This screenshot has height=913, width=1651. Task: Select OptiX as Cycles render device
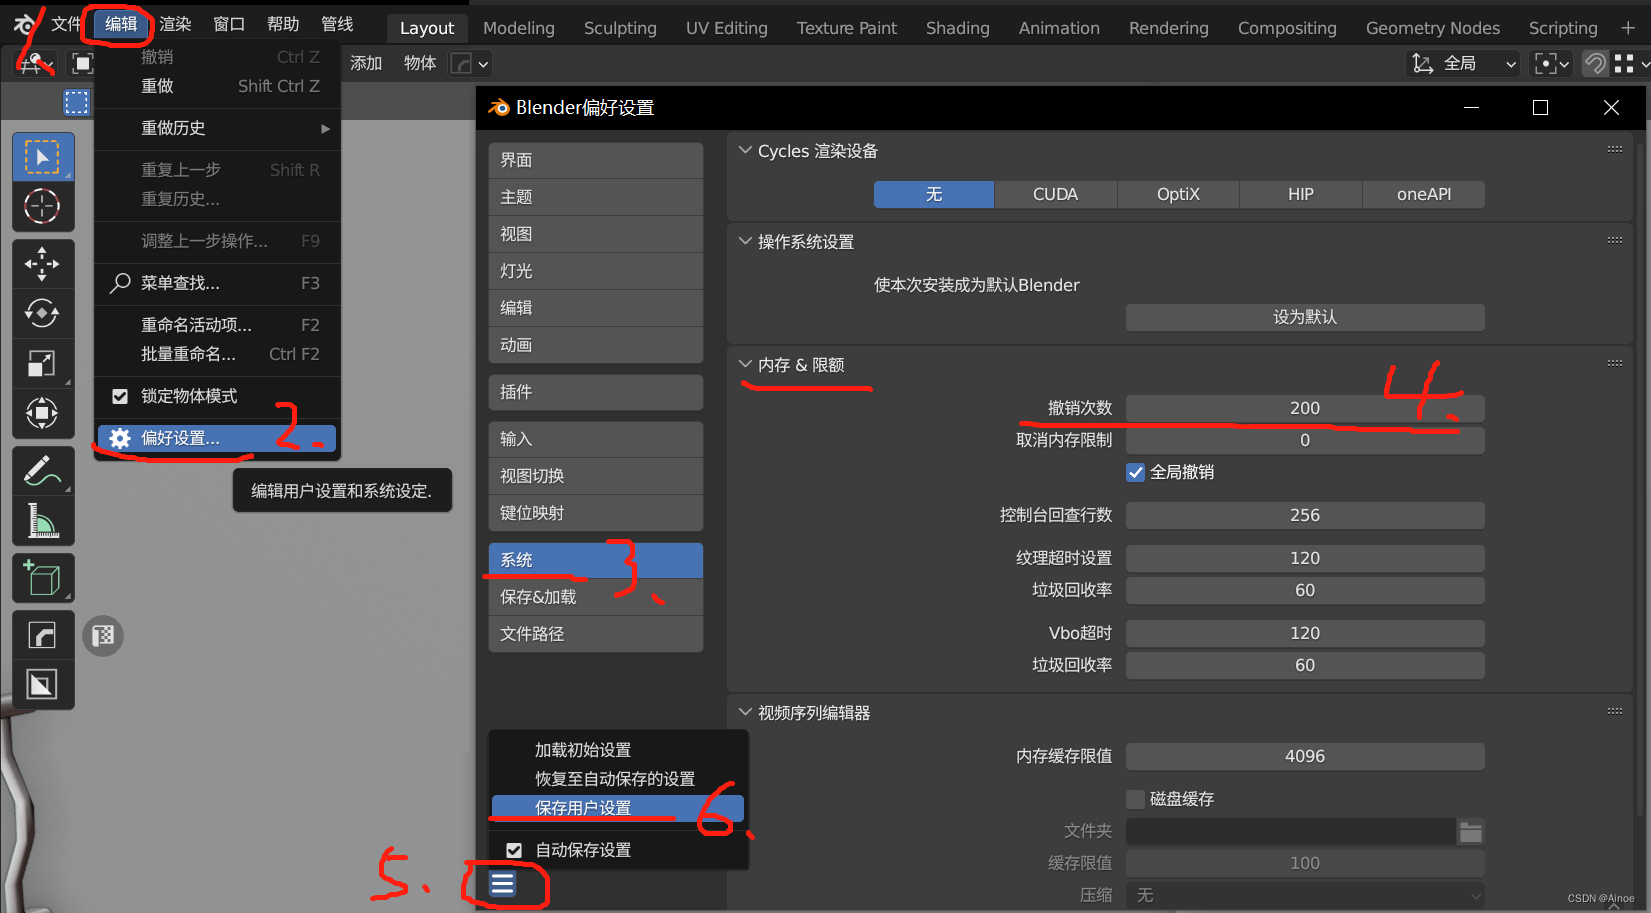(1178, 194)
